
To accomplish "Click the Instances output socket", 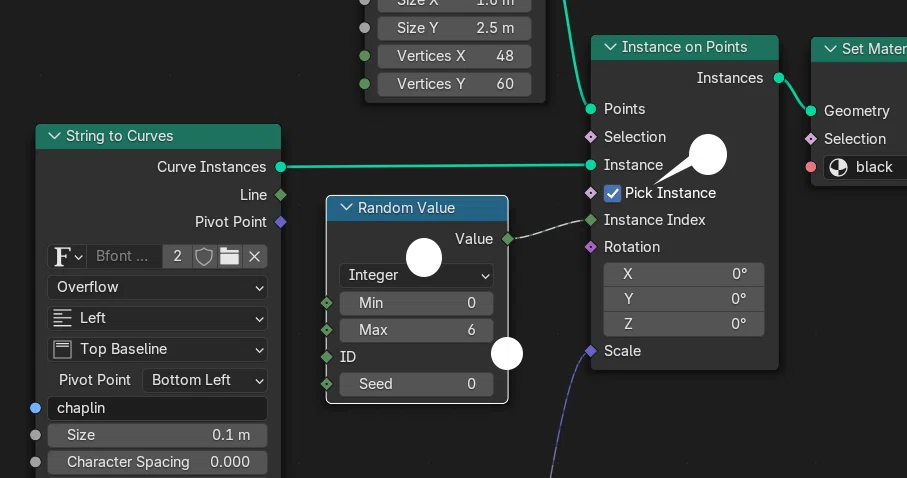I will [x=779, y=78].
